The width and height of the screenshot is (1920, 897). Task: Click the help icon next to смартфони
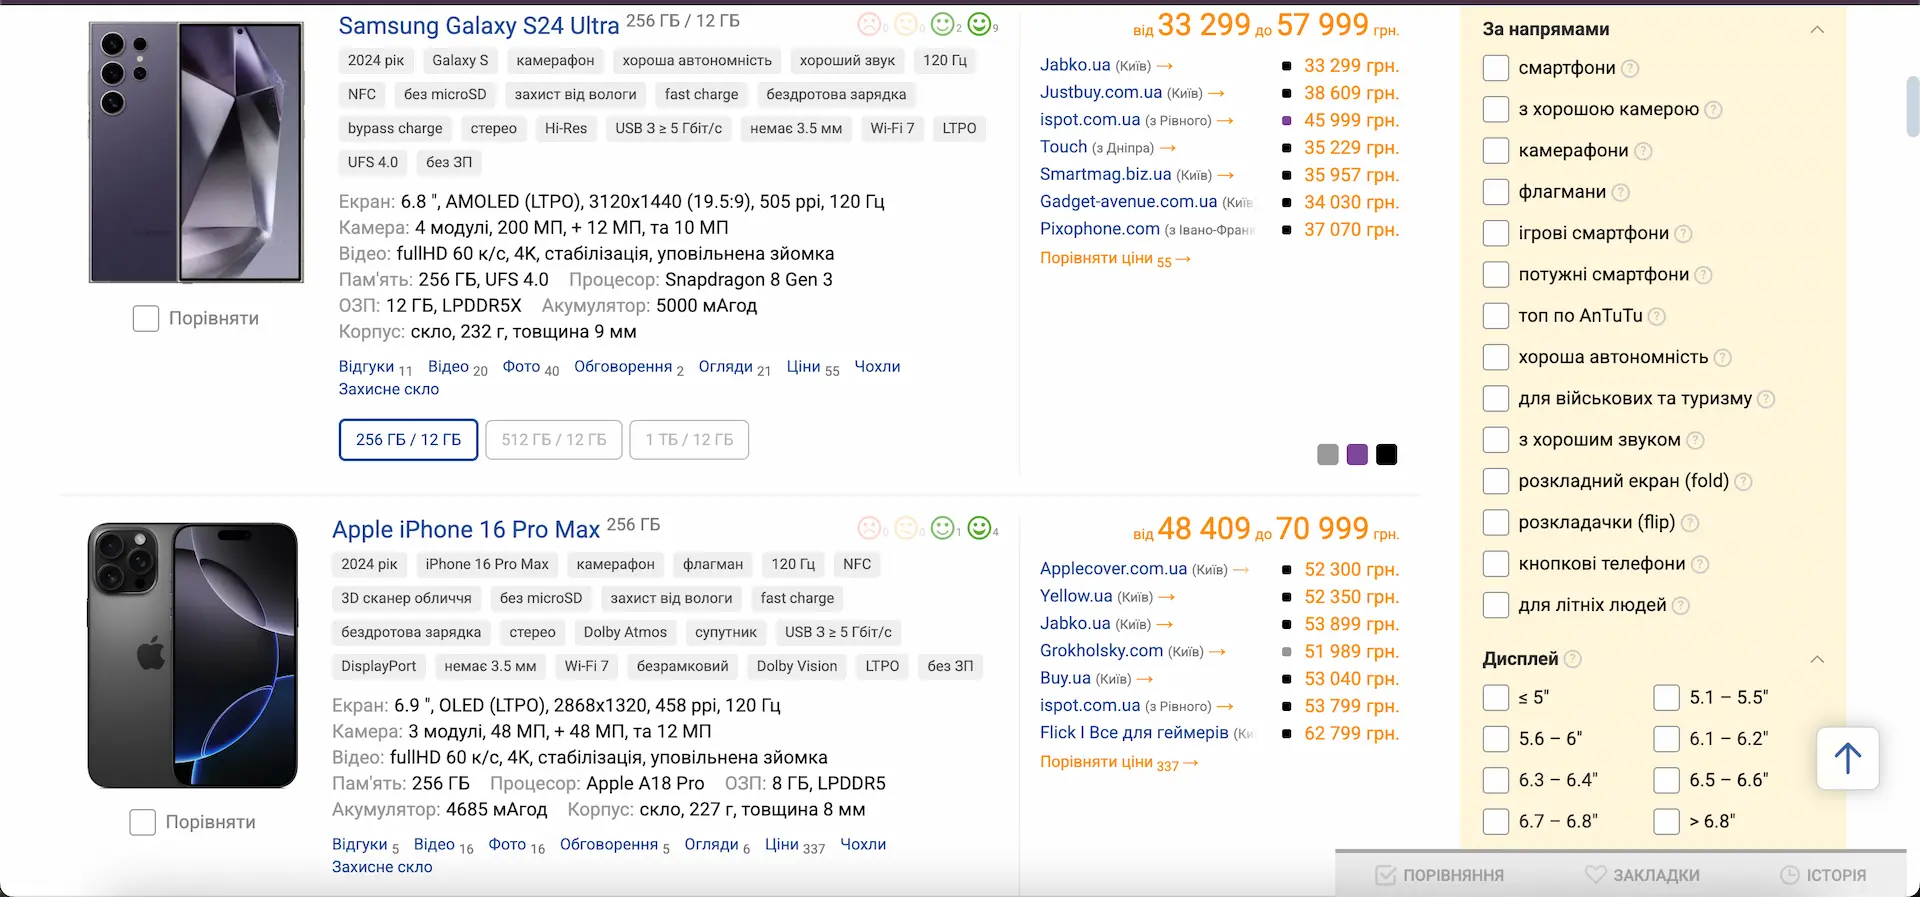pos(1630,68)
